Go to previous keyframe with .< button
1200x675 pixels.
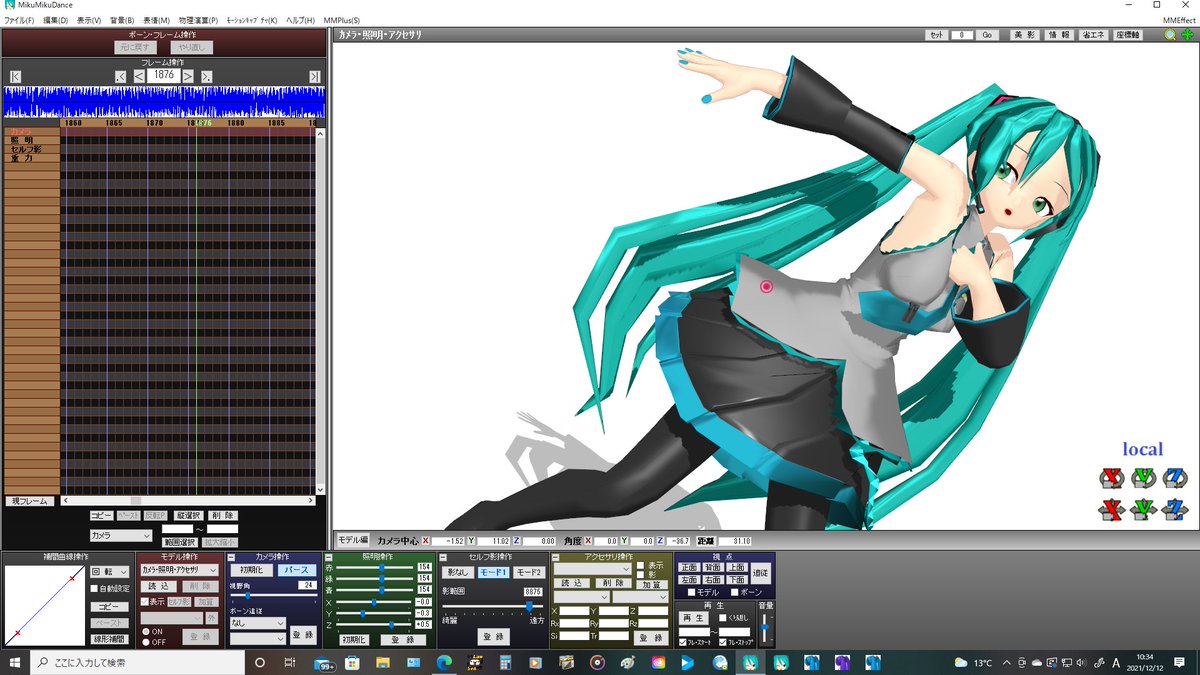[121, 76]
